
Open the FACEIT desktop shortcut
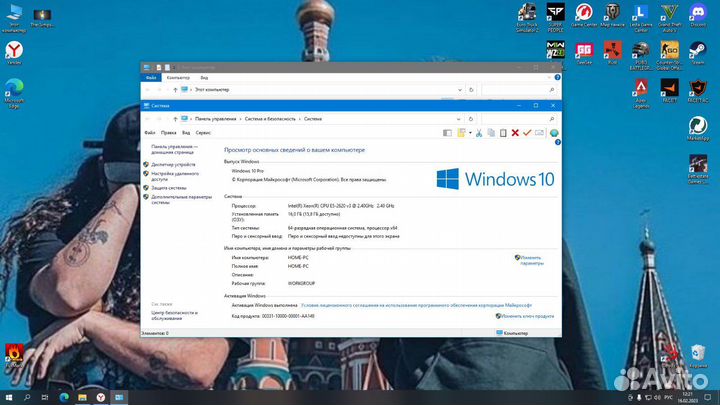[669, 90]
